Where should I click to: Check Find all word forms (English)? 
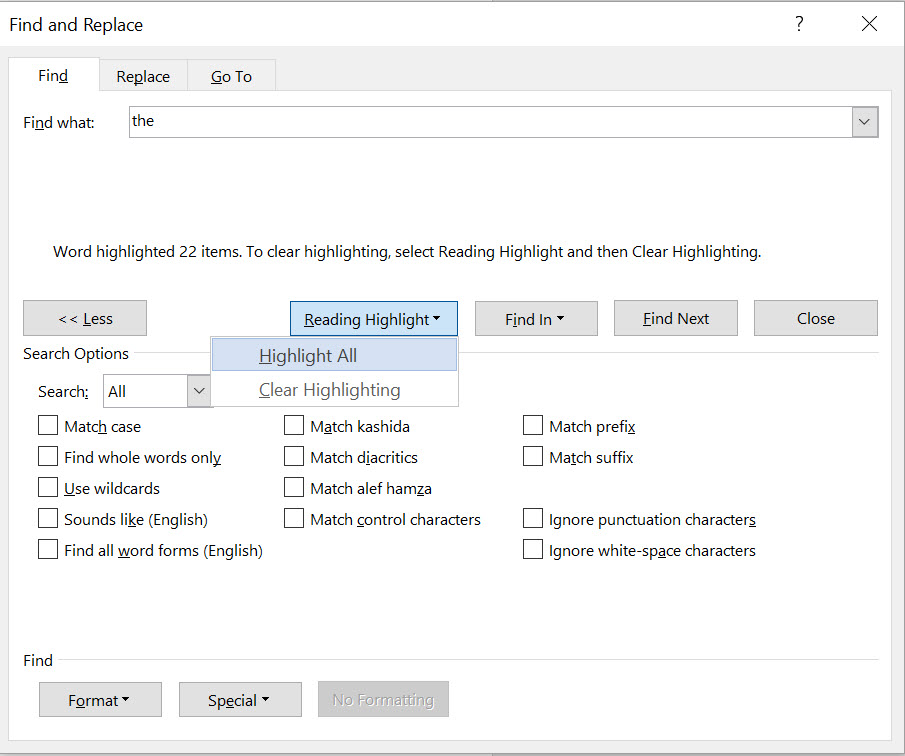(x=48, y=550)
